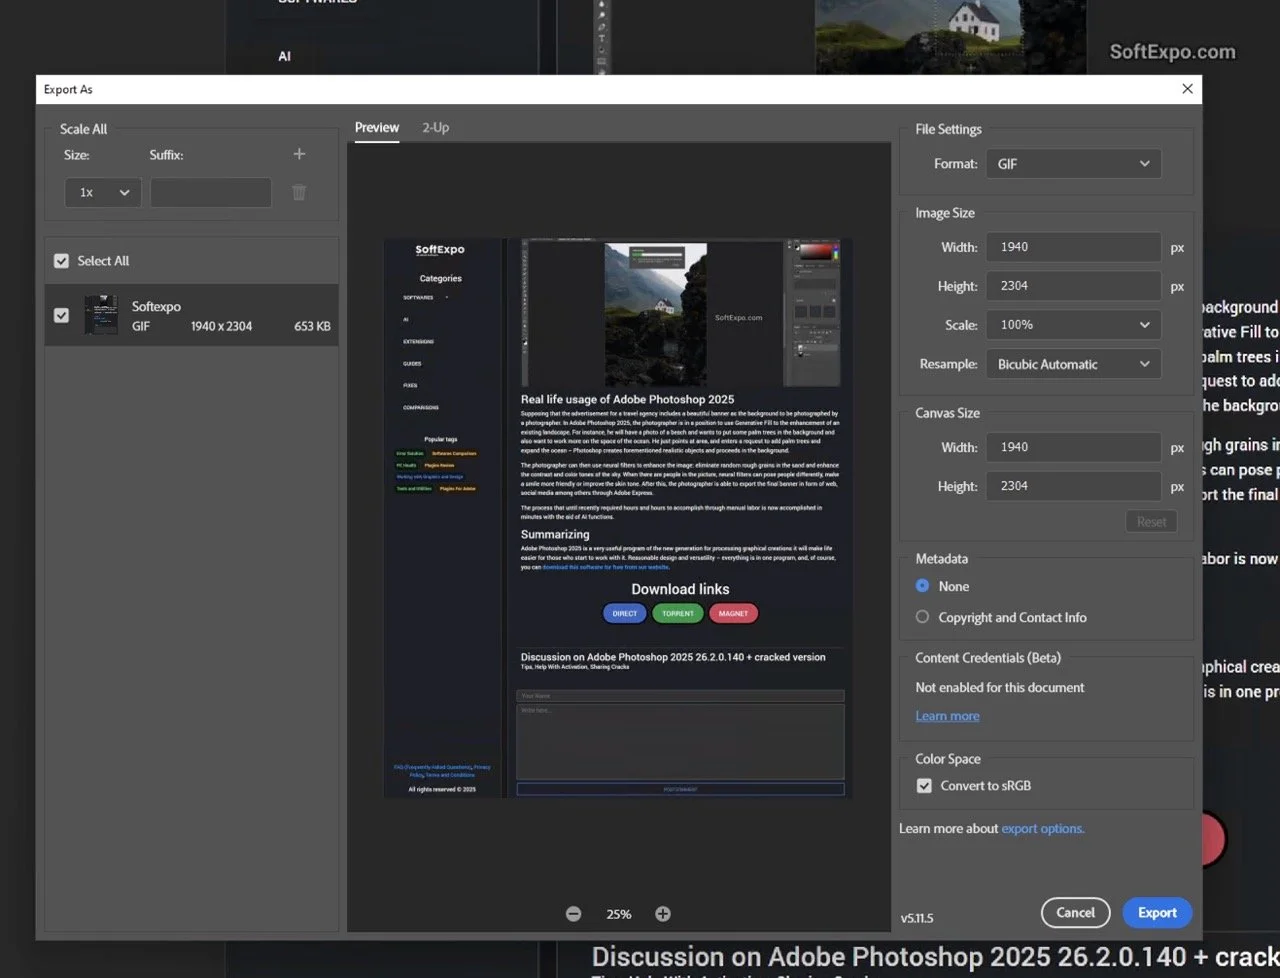Click the plus icon to add a scale size
Viewport: 1280px width, 978px height.
coord(298,154)
